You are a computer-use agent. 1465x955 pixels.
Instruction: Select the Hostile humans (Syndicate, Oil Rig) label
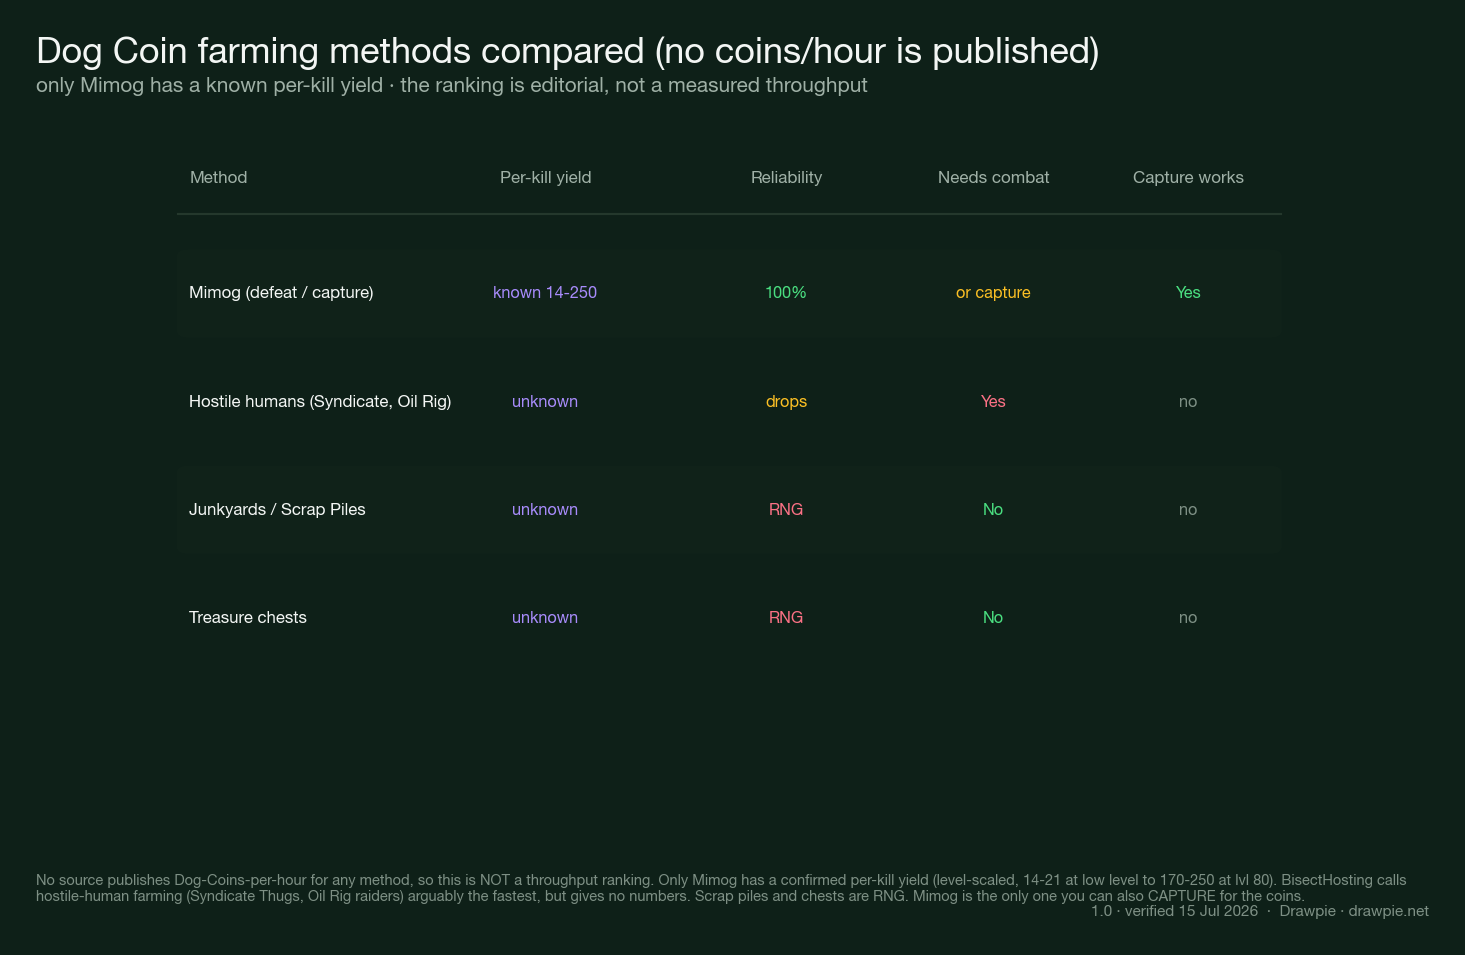coord(320,401)
